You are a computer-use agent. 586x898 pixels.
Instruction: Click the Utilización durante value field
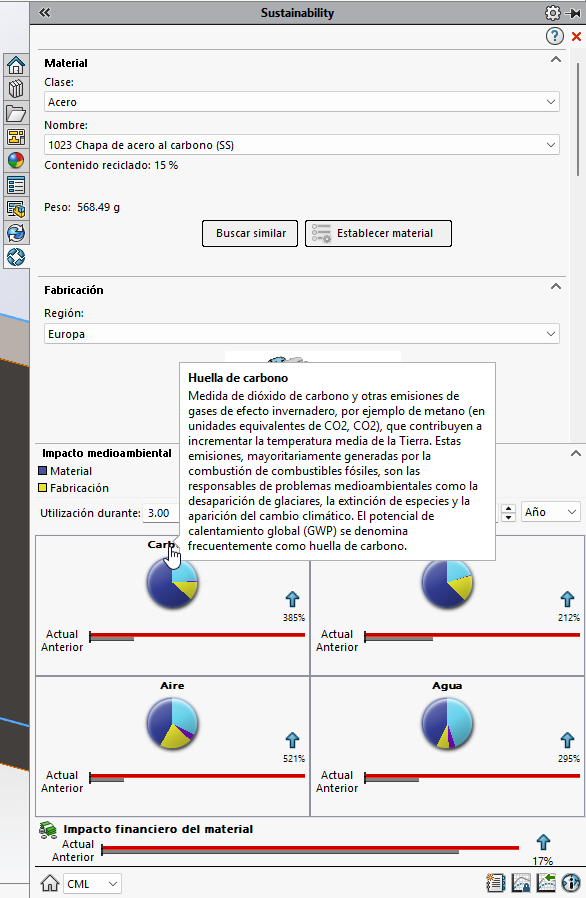pyautogui.click(x=162, y=513)
